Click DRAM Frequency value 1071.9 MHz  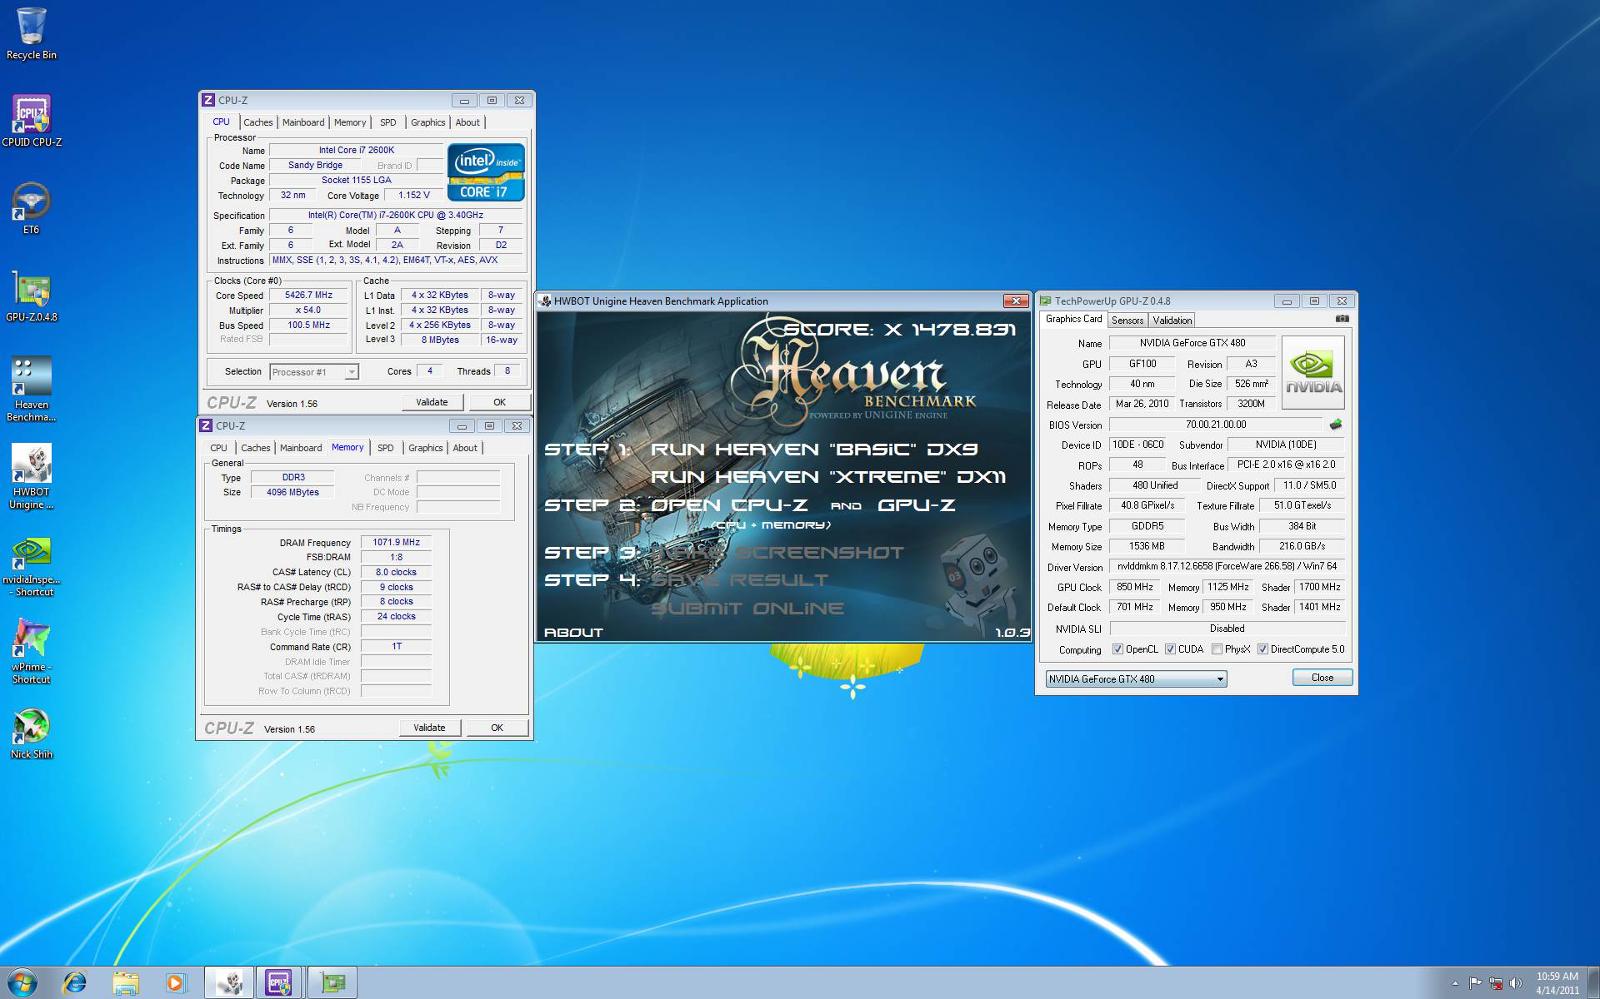pyautogui.click(x=396, y=542)
